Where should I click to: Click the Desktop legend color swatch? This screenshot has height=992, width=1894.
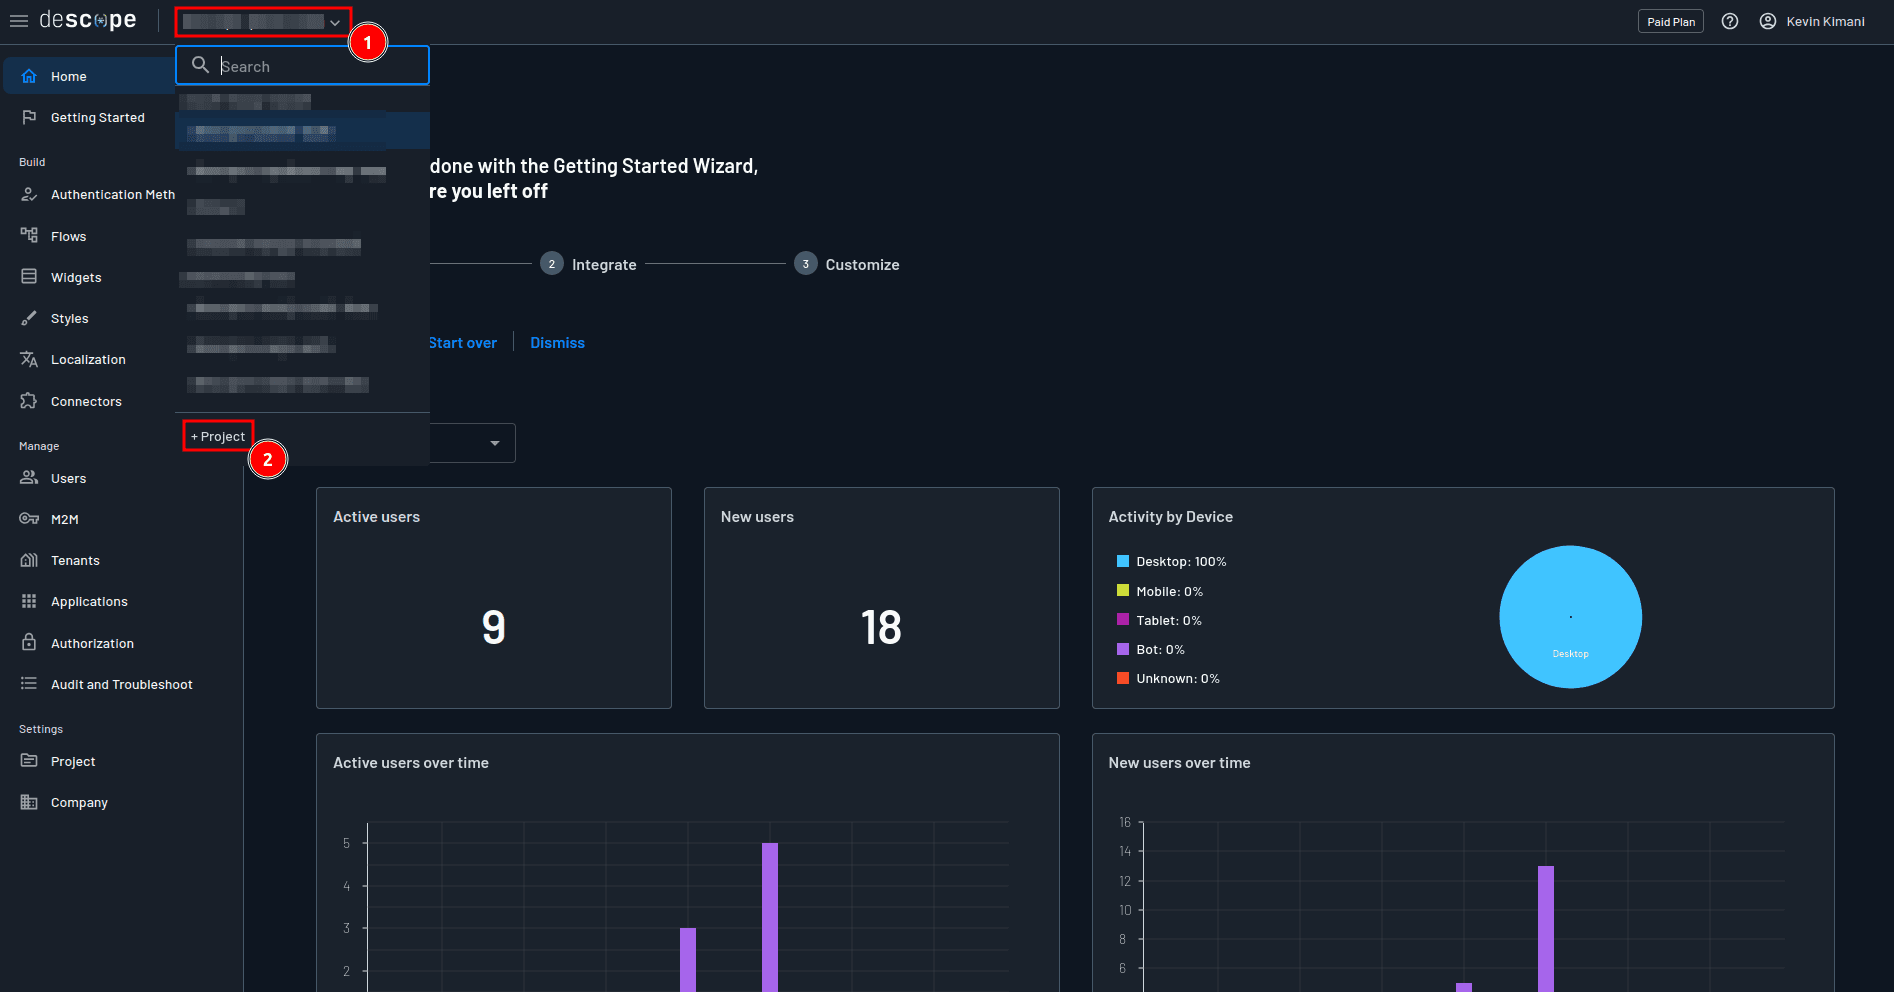click(x=1122, y=561)
